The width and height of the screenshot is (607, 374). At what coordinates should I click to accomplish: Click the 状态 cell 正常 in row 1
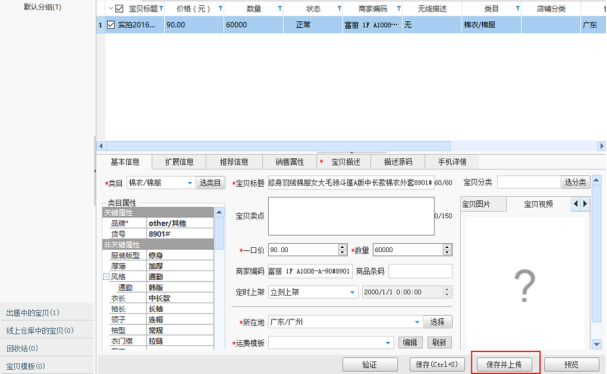click(313, 25)
